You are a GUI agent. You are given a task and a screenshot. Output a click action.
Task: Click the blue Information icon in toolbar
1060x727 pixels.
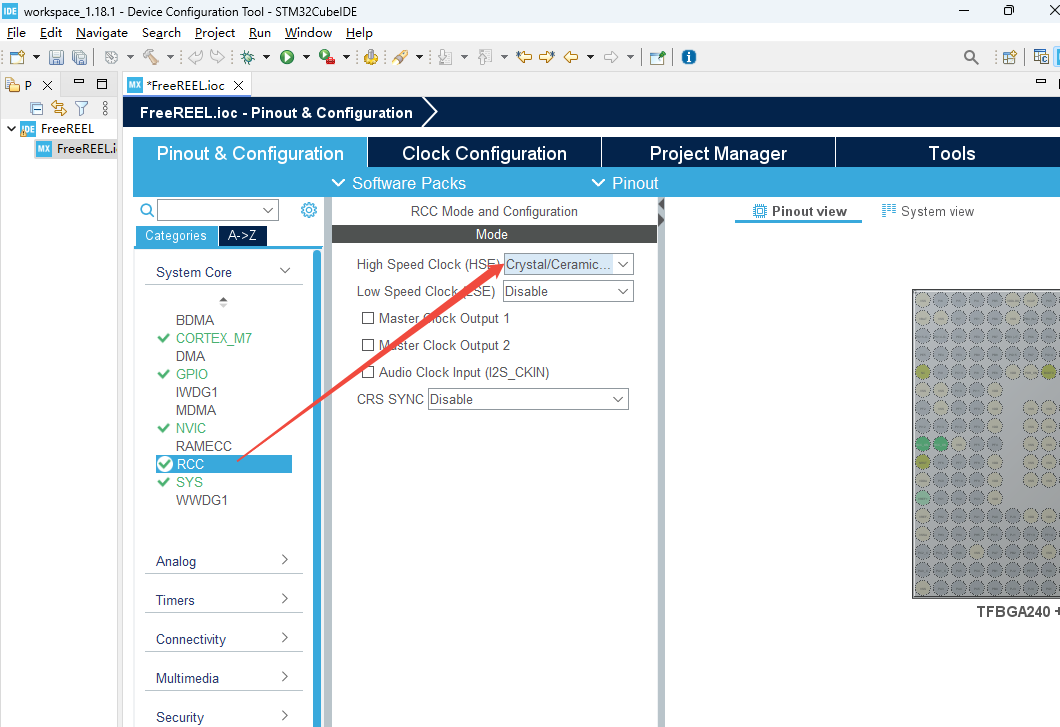pyautogui.click(x=689, y=57)
